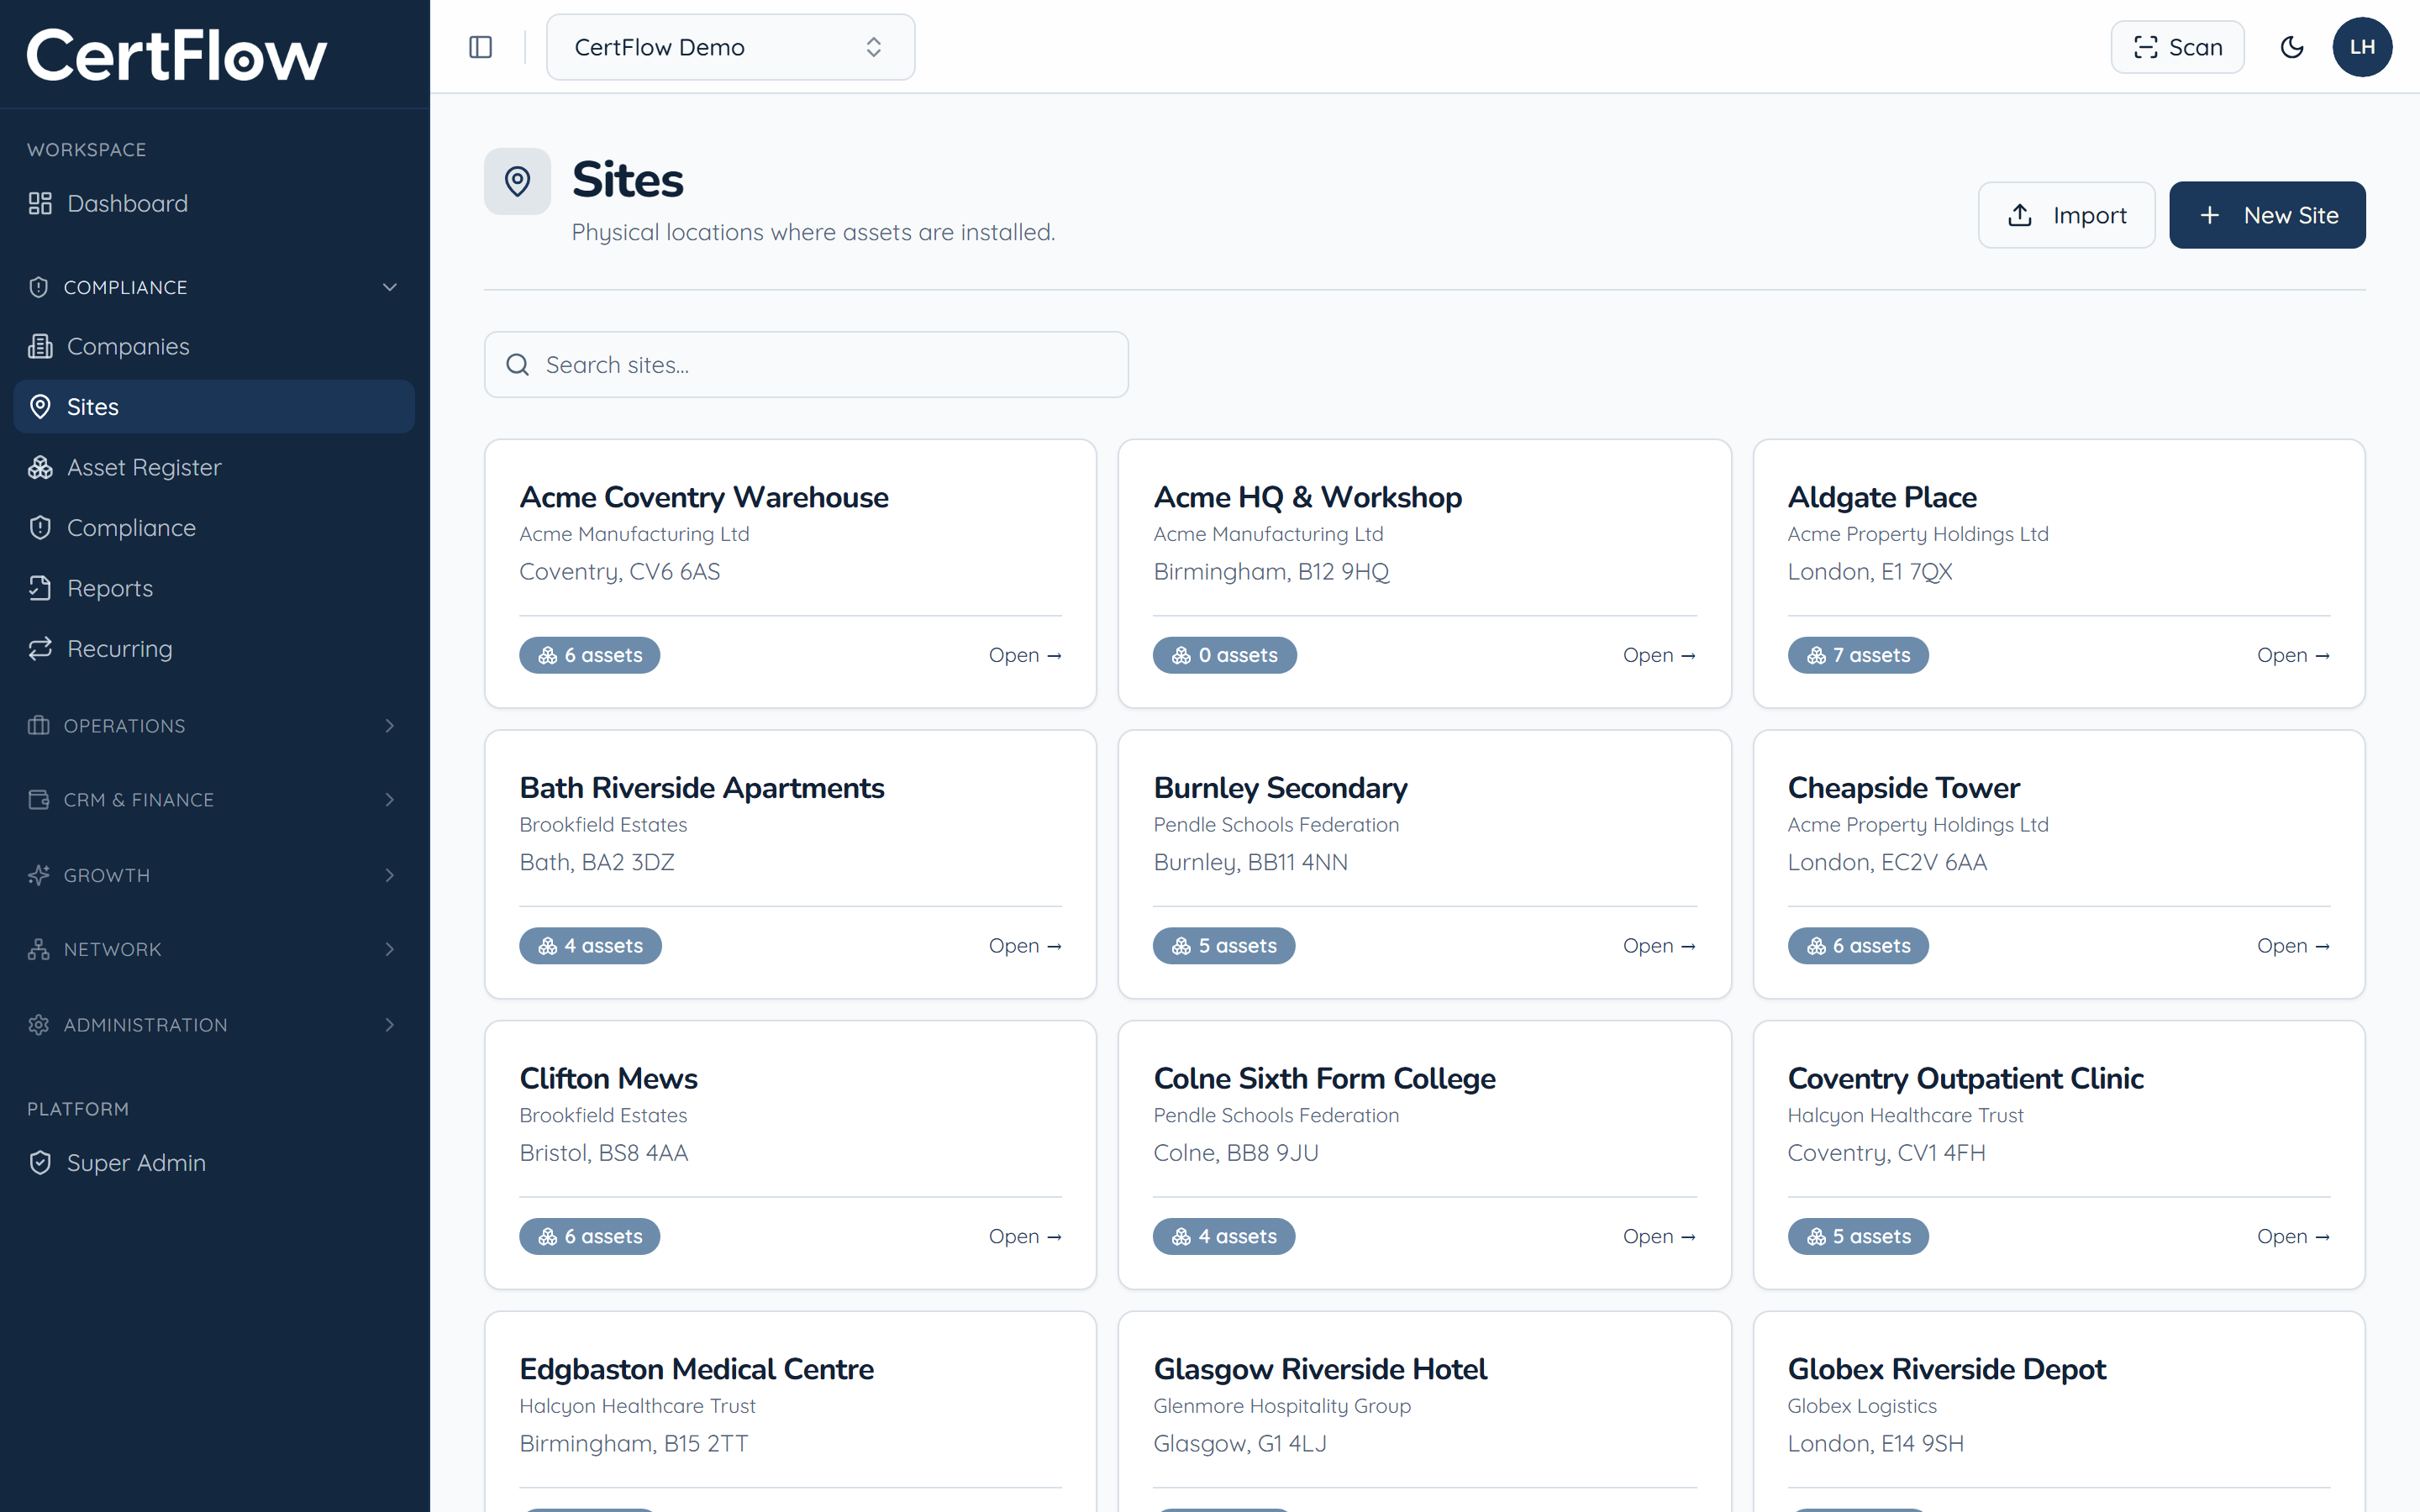Toggle the sidebar collapse icon

(x=480, y=47)
